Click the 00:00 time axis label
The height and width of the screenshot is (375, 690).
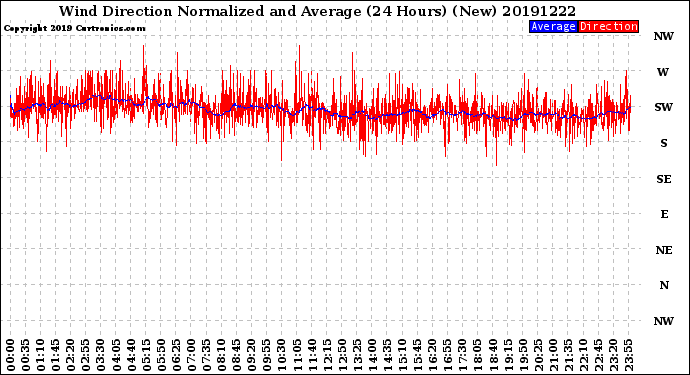point(11,355)
